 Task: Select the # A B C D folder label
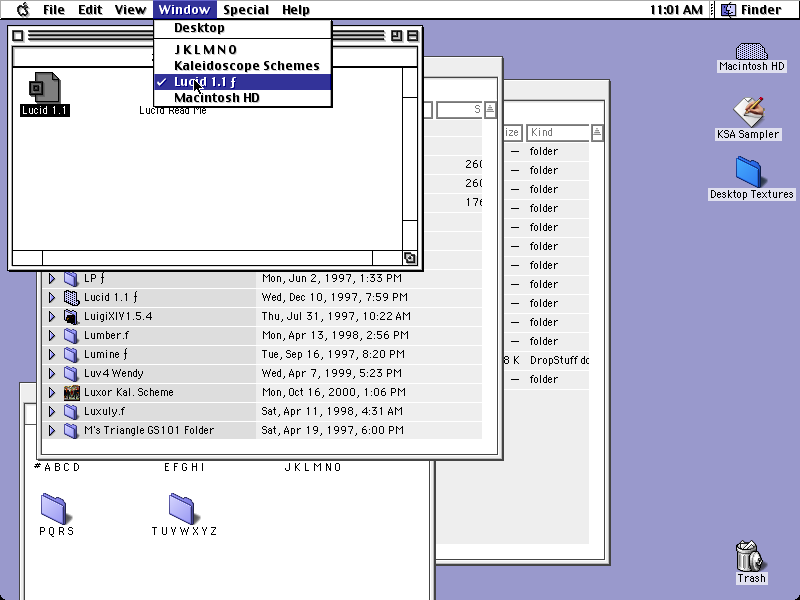coord(57,467)
